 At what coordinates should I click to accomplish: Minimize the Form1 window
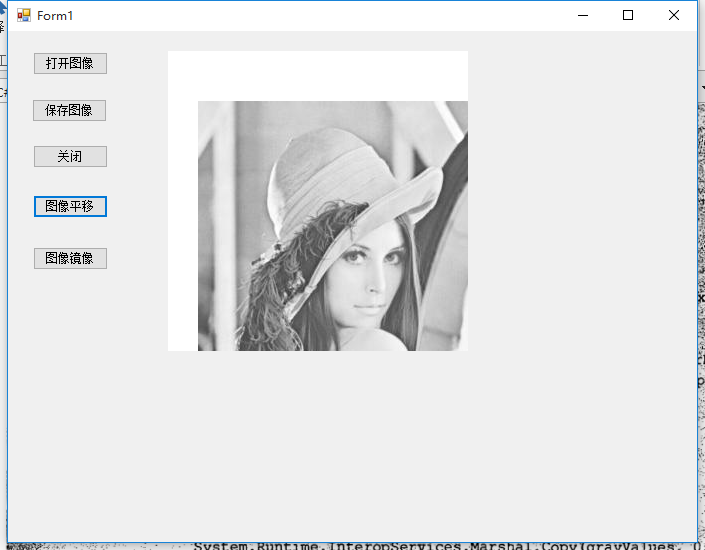tap(583, 16)
